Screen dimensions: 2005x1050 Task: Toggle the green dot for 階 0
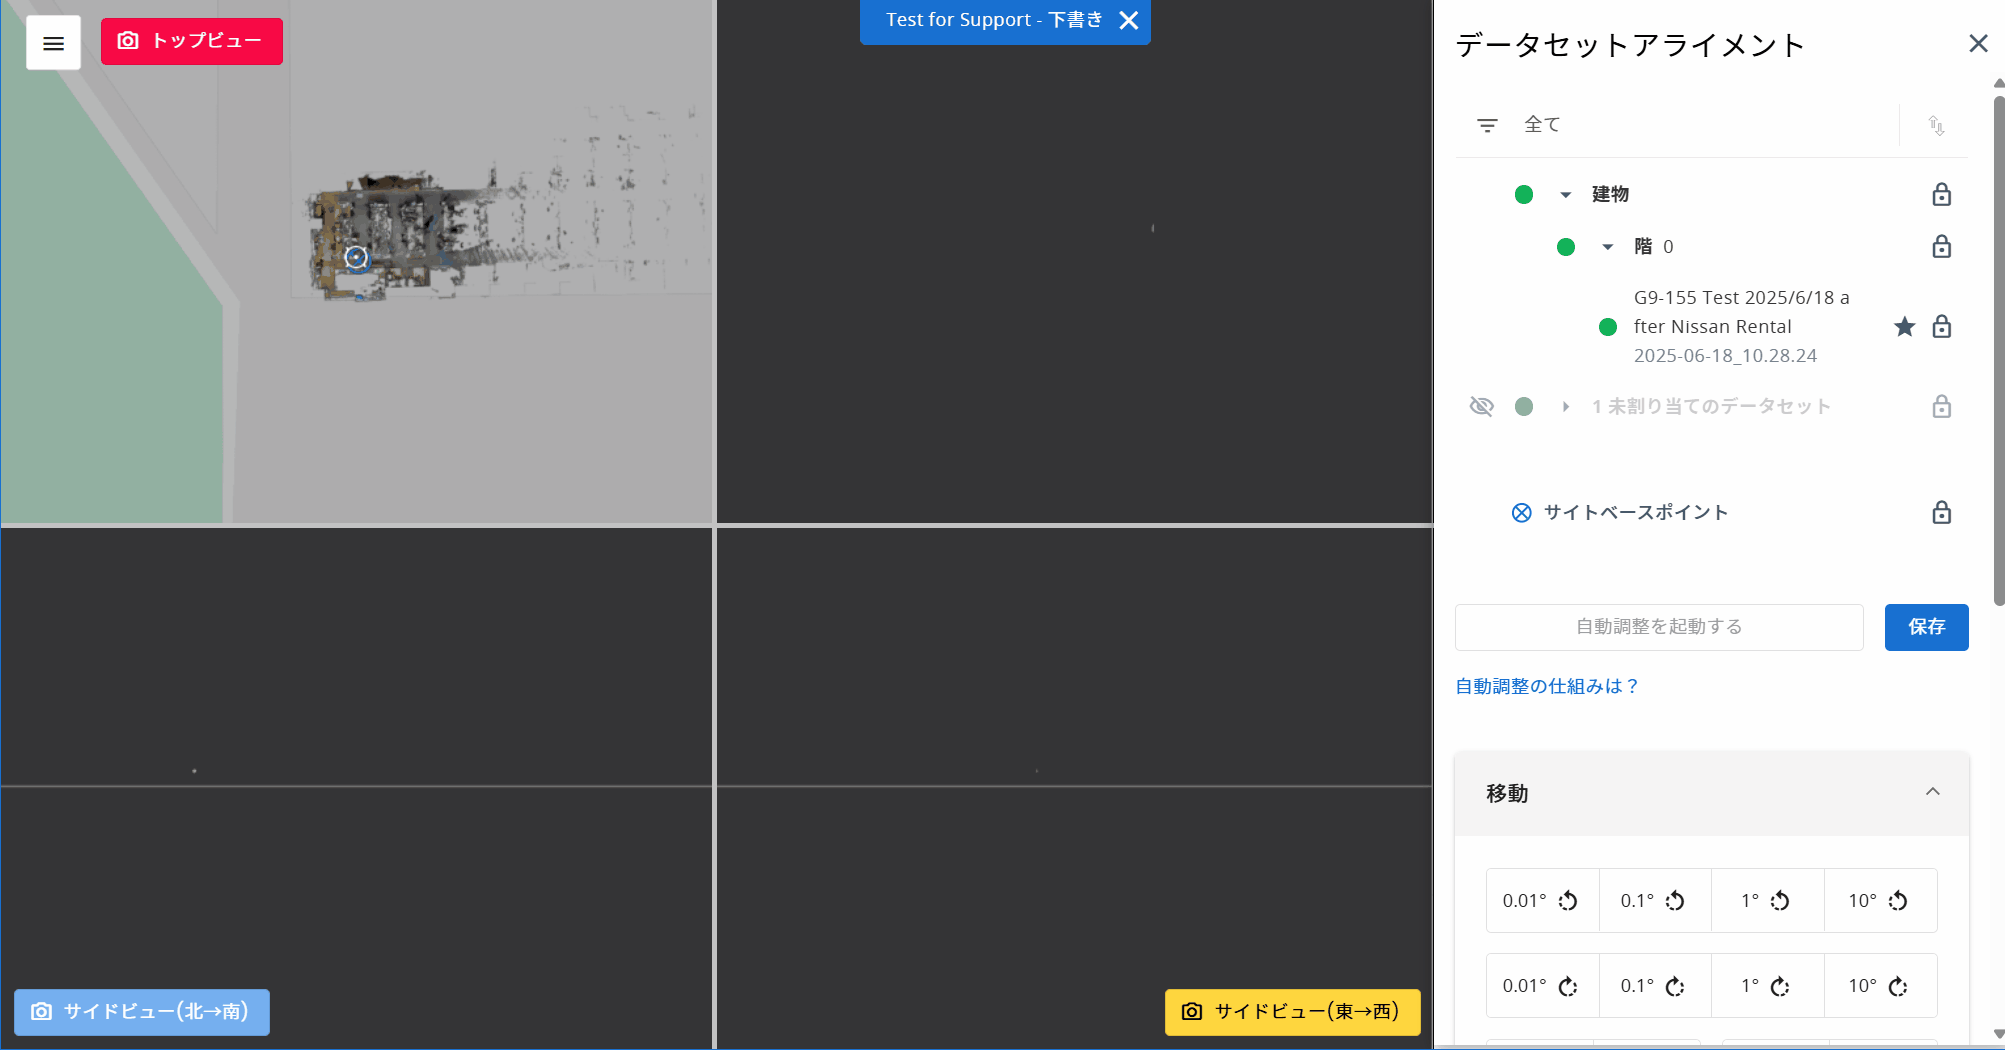[x=1566, y=247]
